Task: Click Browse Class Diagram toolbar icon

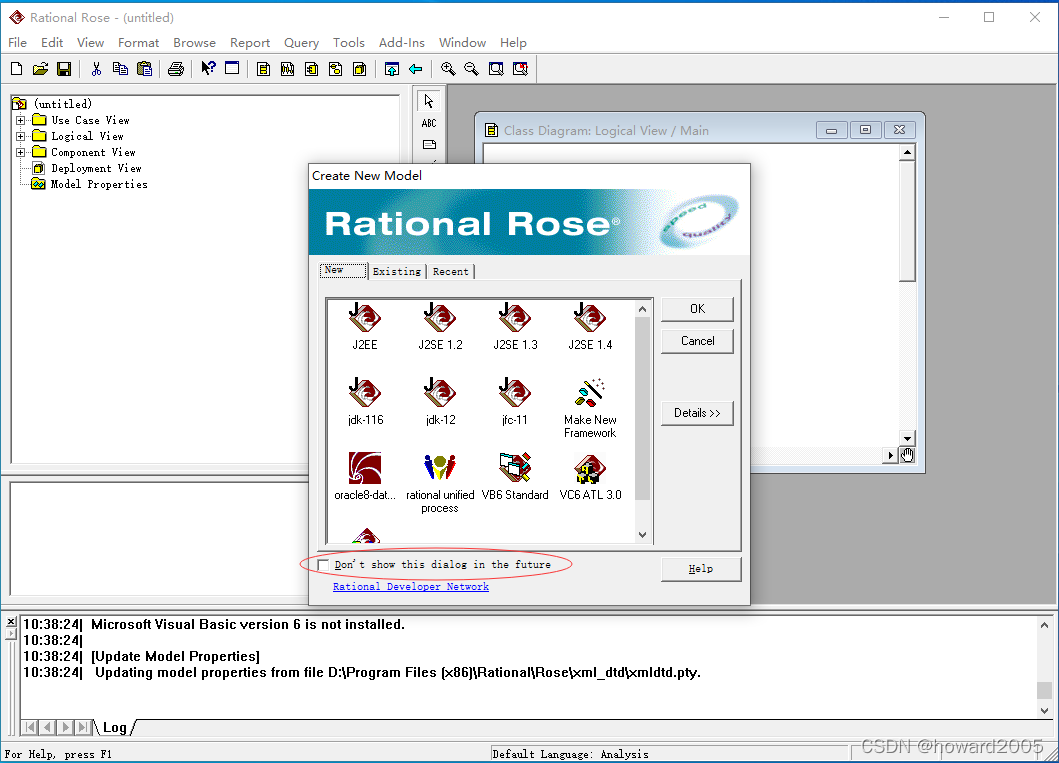Action: pos(263,68)
